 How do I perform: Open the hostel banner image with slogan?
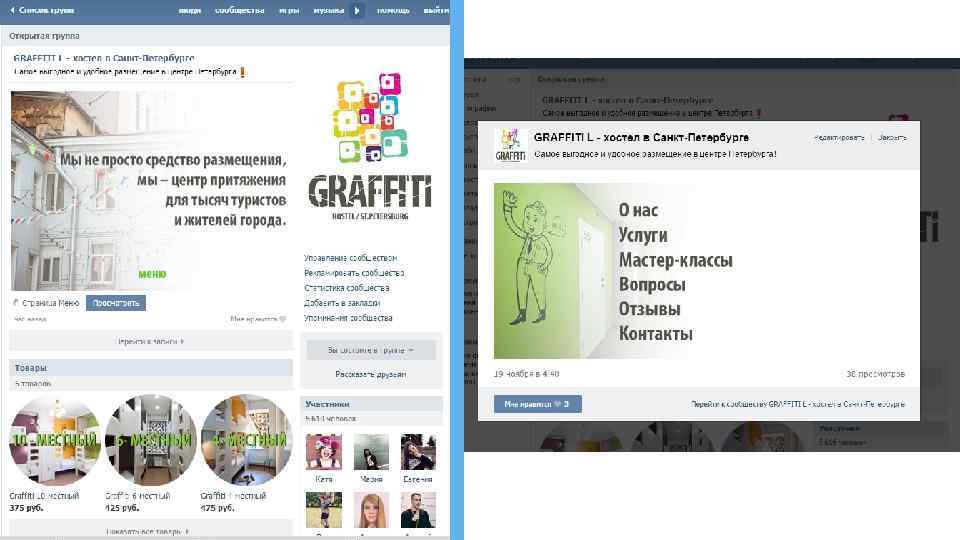click(151, 190)
